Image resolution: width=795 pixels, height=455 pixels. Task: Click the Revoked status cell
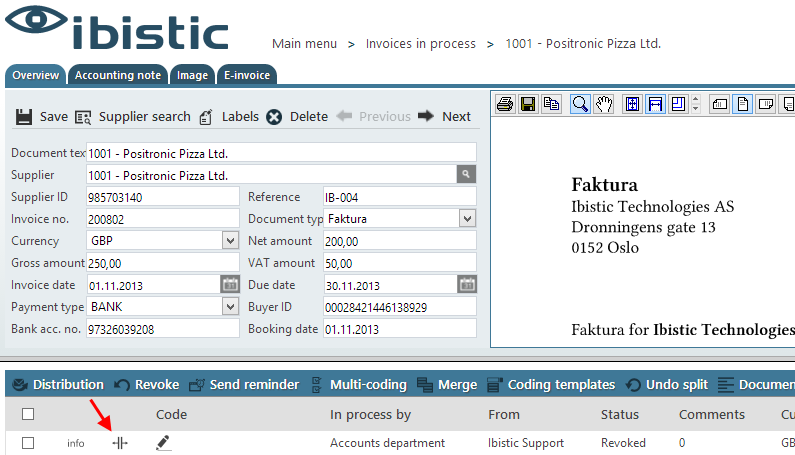[623, 443]
